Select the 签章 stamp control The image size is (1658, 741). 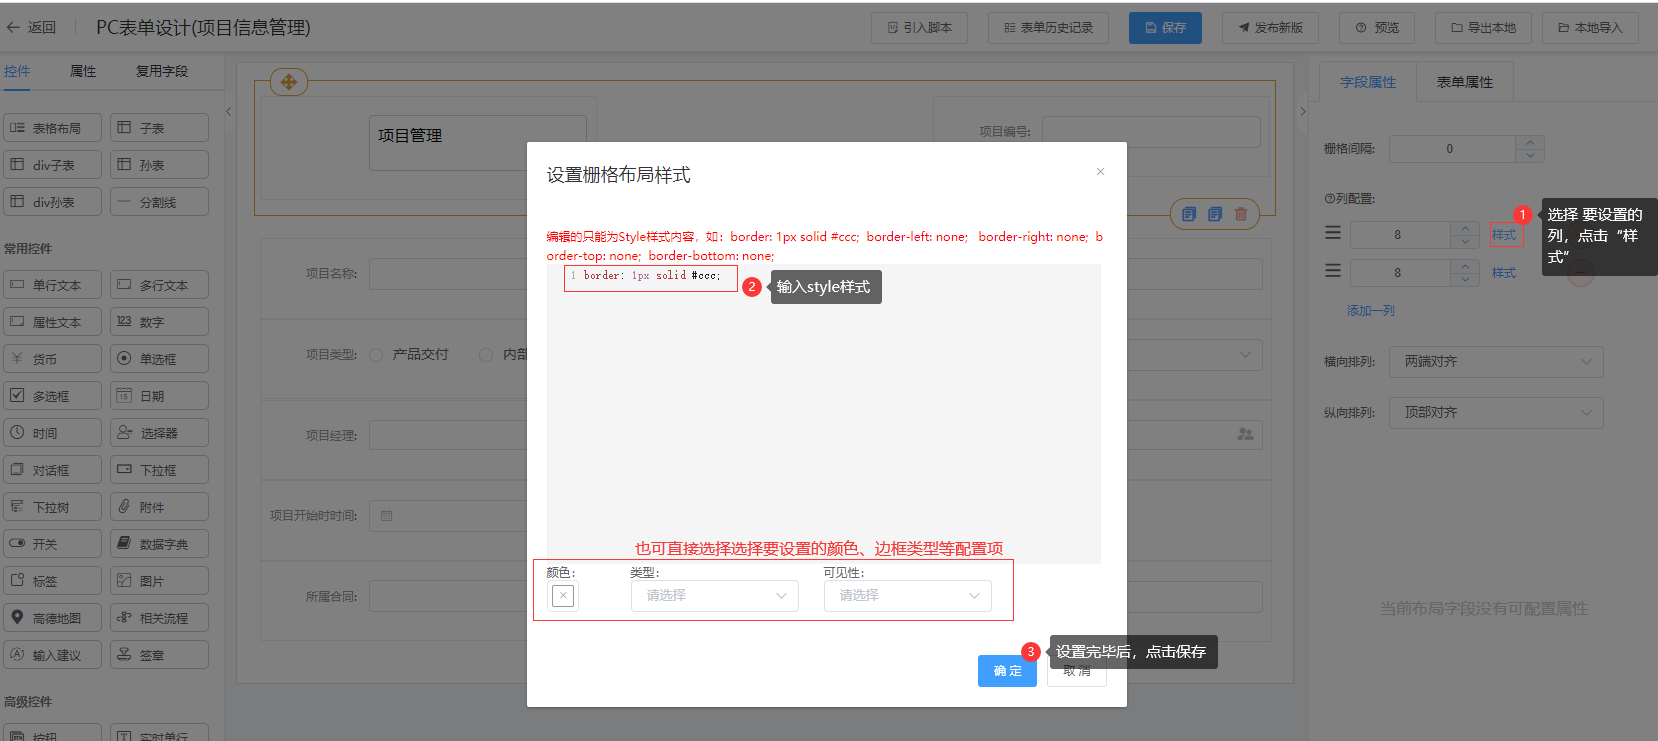tap(159, 655)
